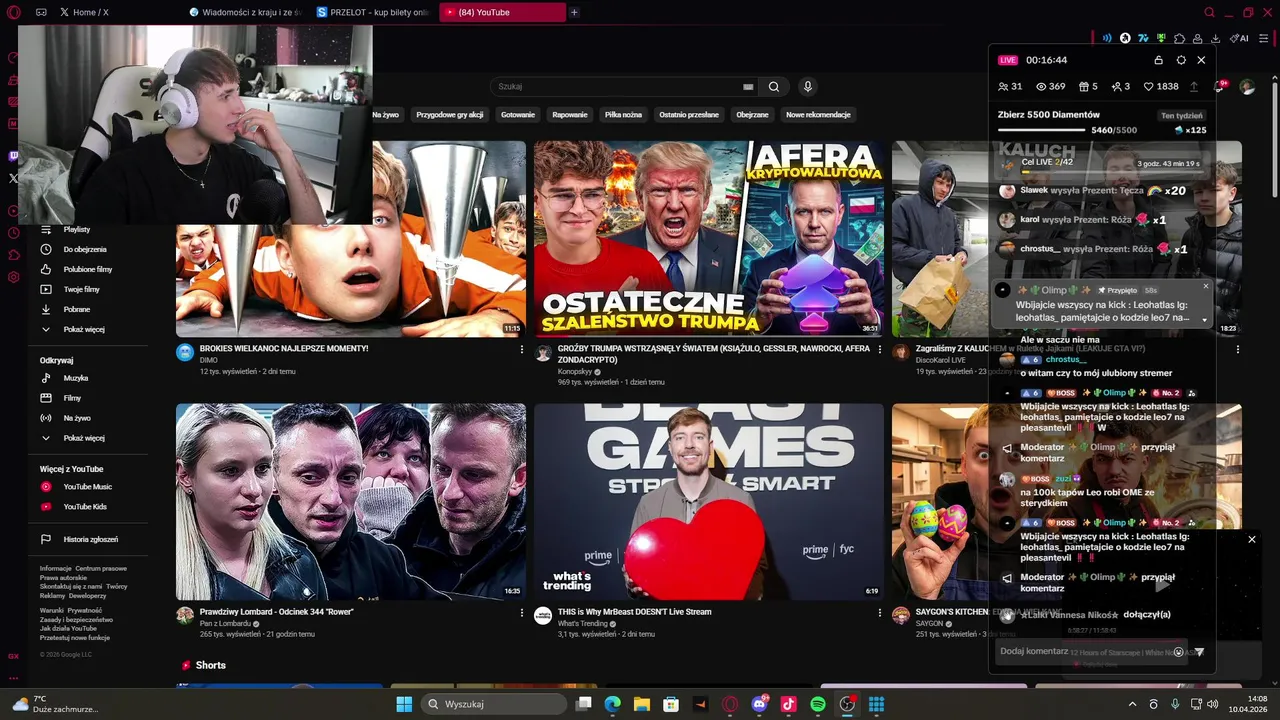Open the on-screen keyboard icon in search box
Viewport: 1280px width, 720px height.
pos(748,87)
